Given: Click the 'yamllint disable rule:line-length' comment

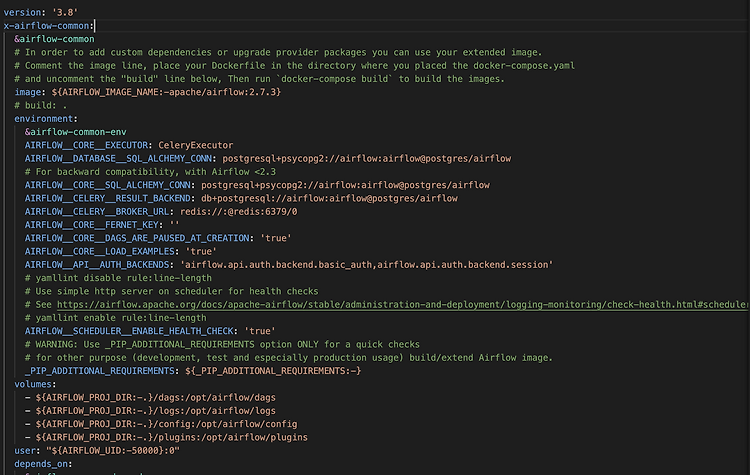Looking at the screenshot, I should pyautogui.click(x=118, y=278).
